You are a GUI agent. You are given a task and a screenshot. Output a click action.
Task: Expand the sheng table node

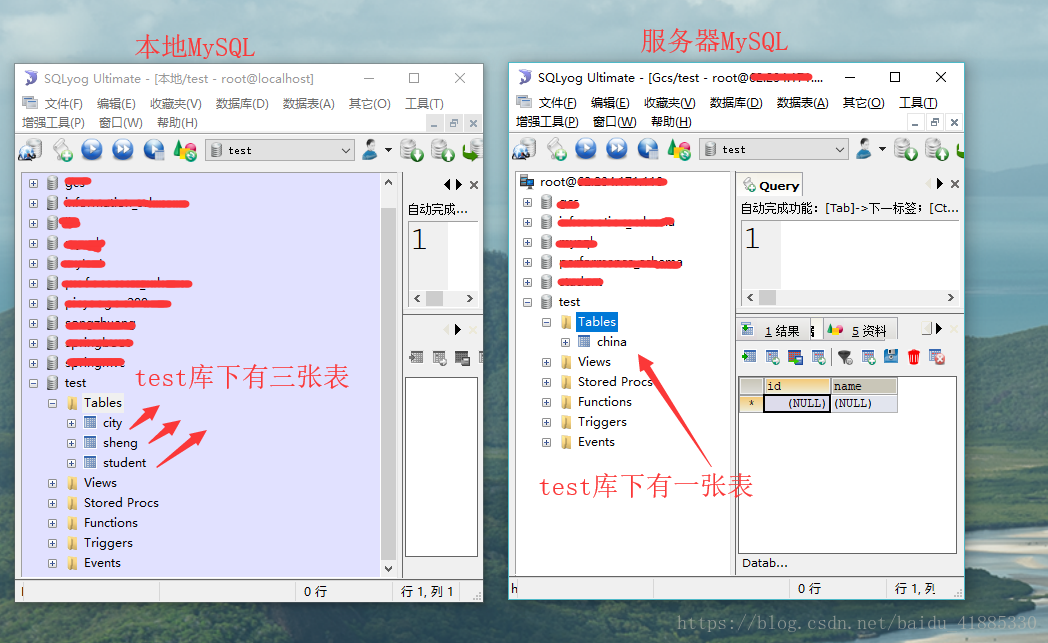pyautogui.click(x=72, y=444)
